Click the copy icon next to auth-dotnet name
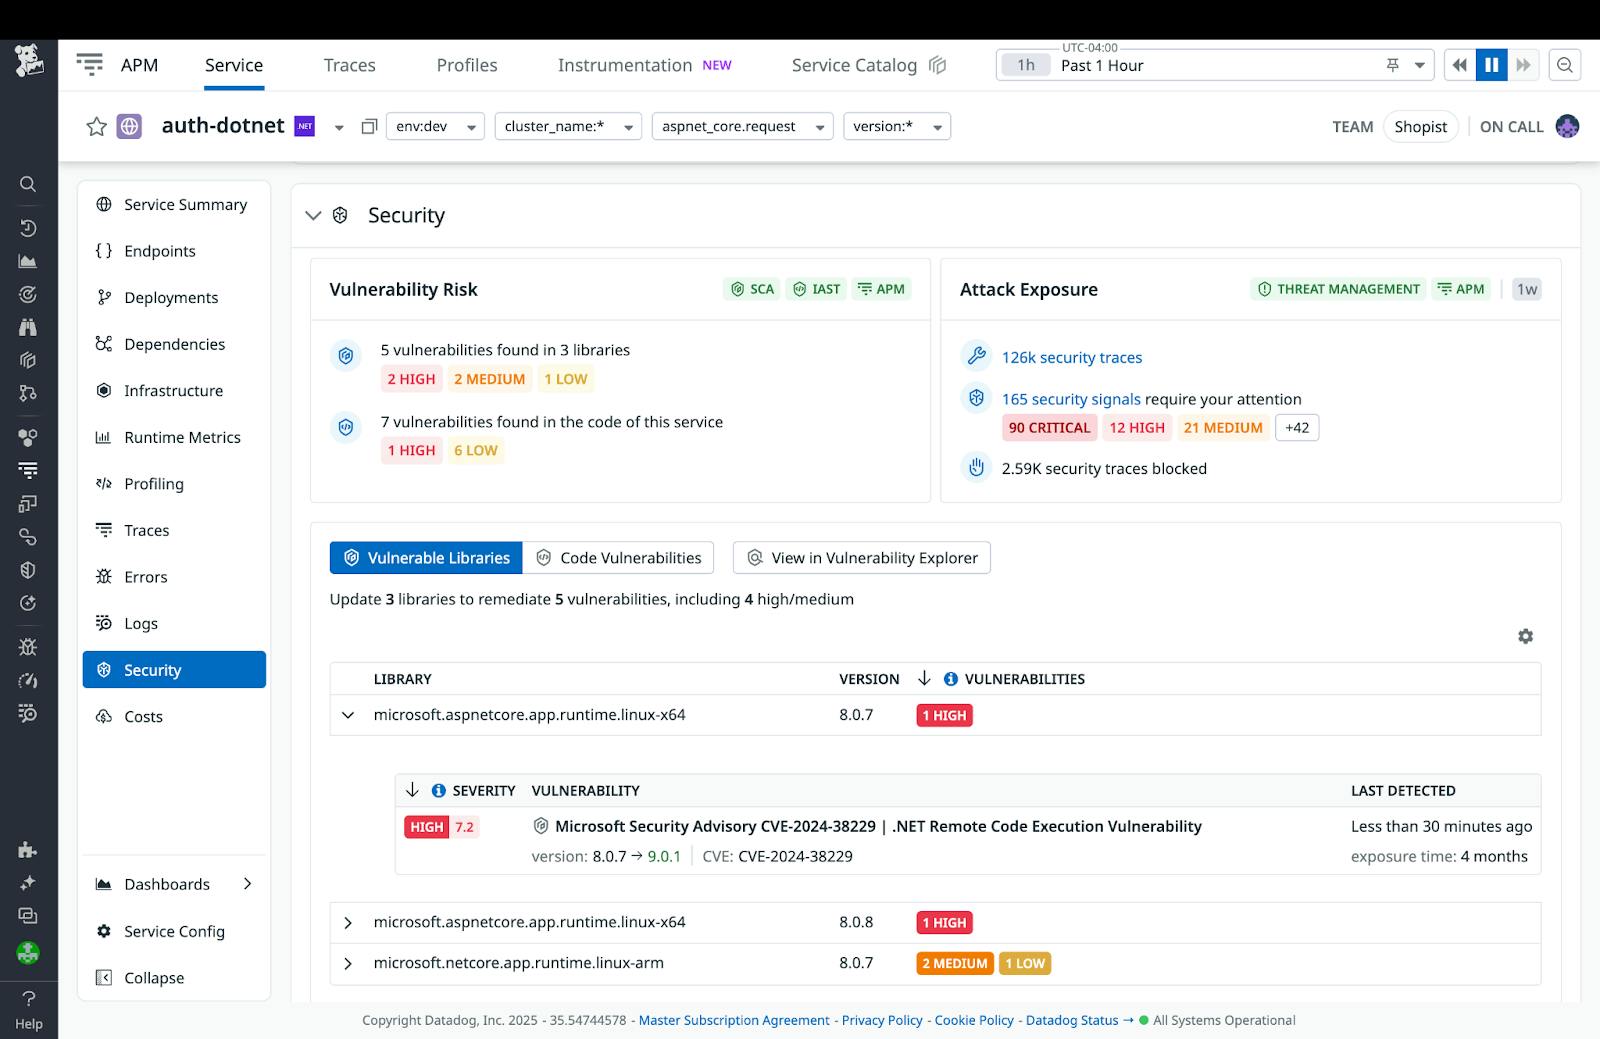Screen dimensions: 1600x1039 coord(369,126)
